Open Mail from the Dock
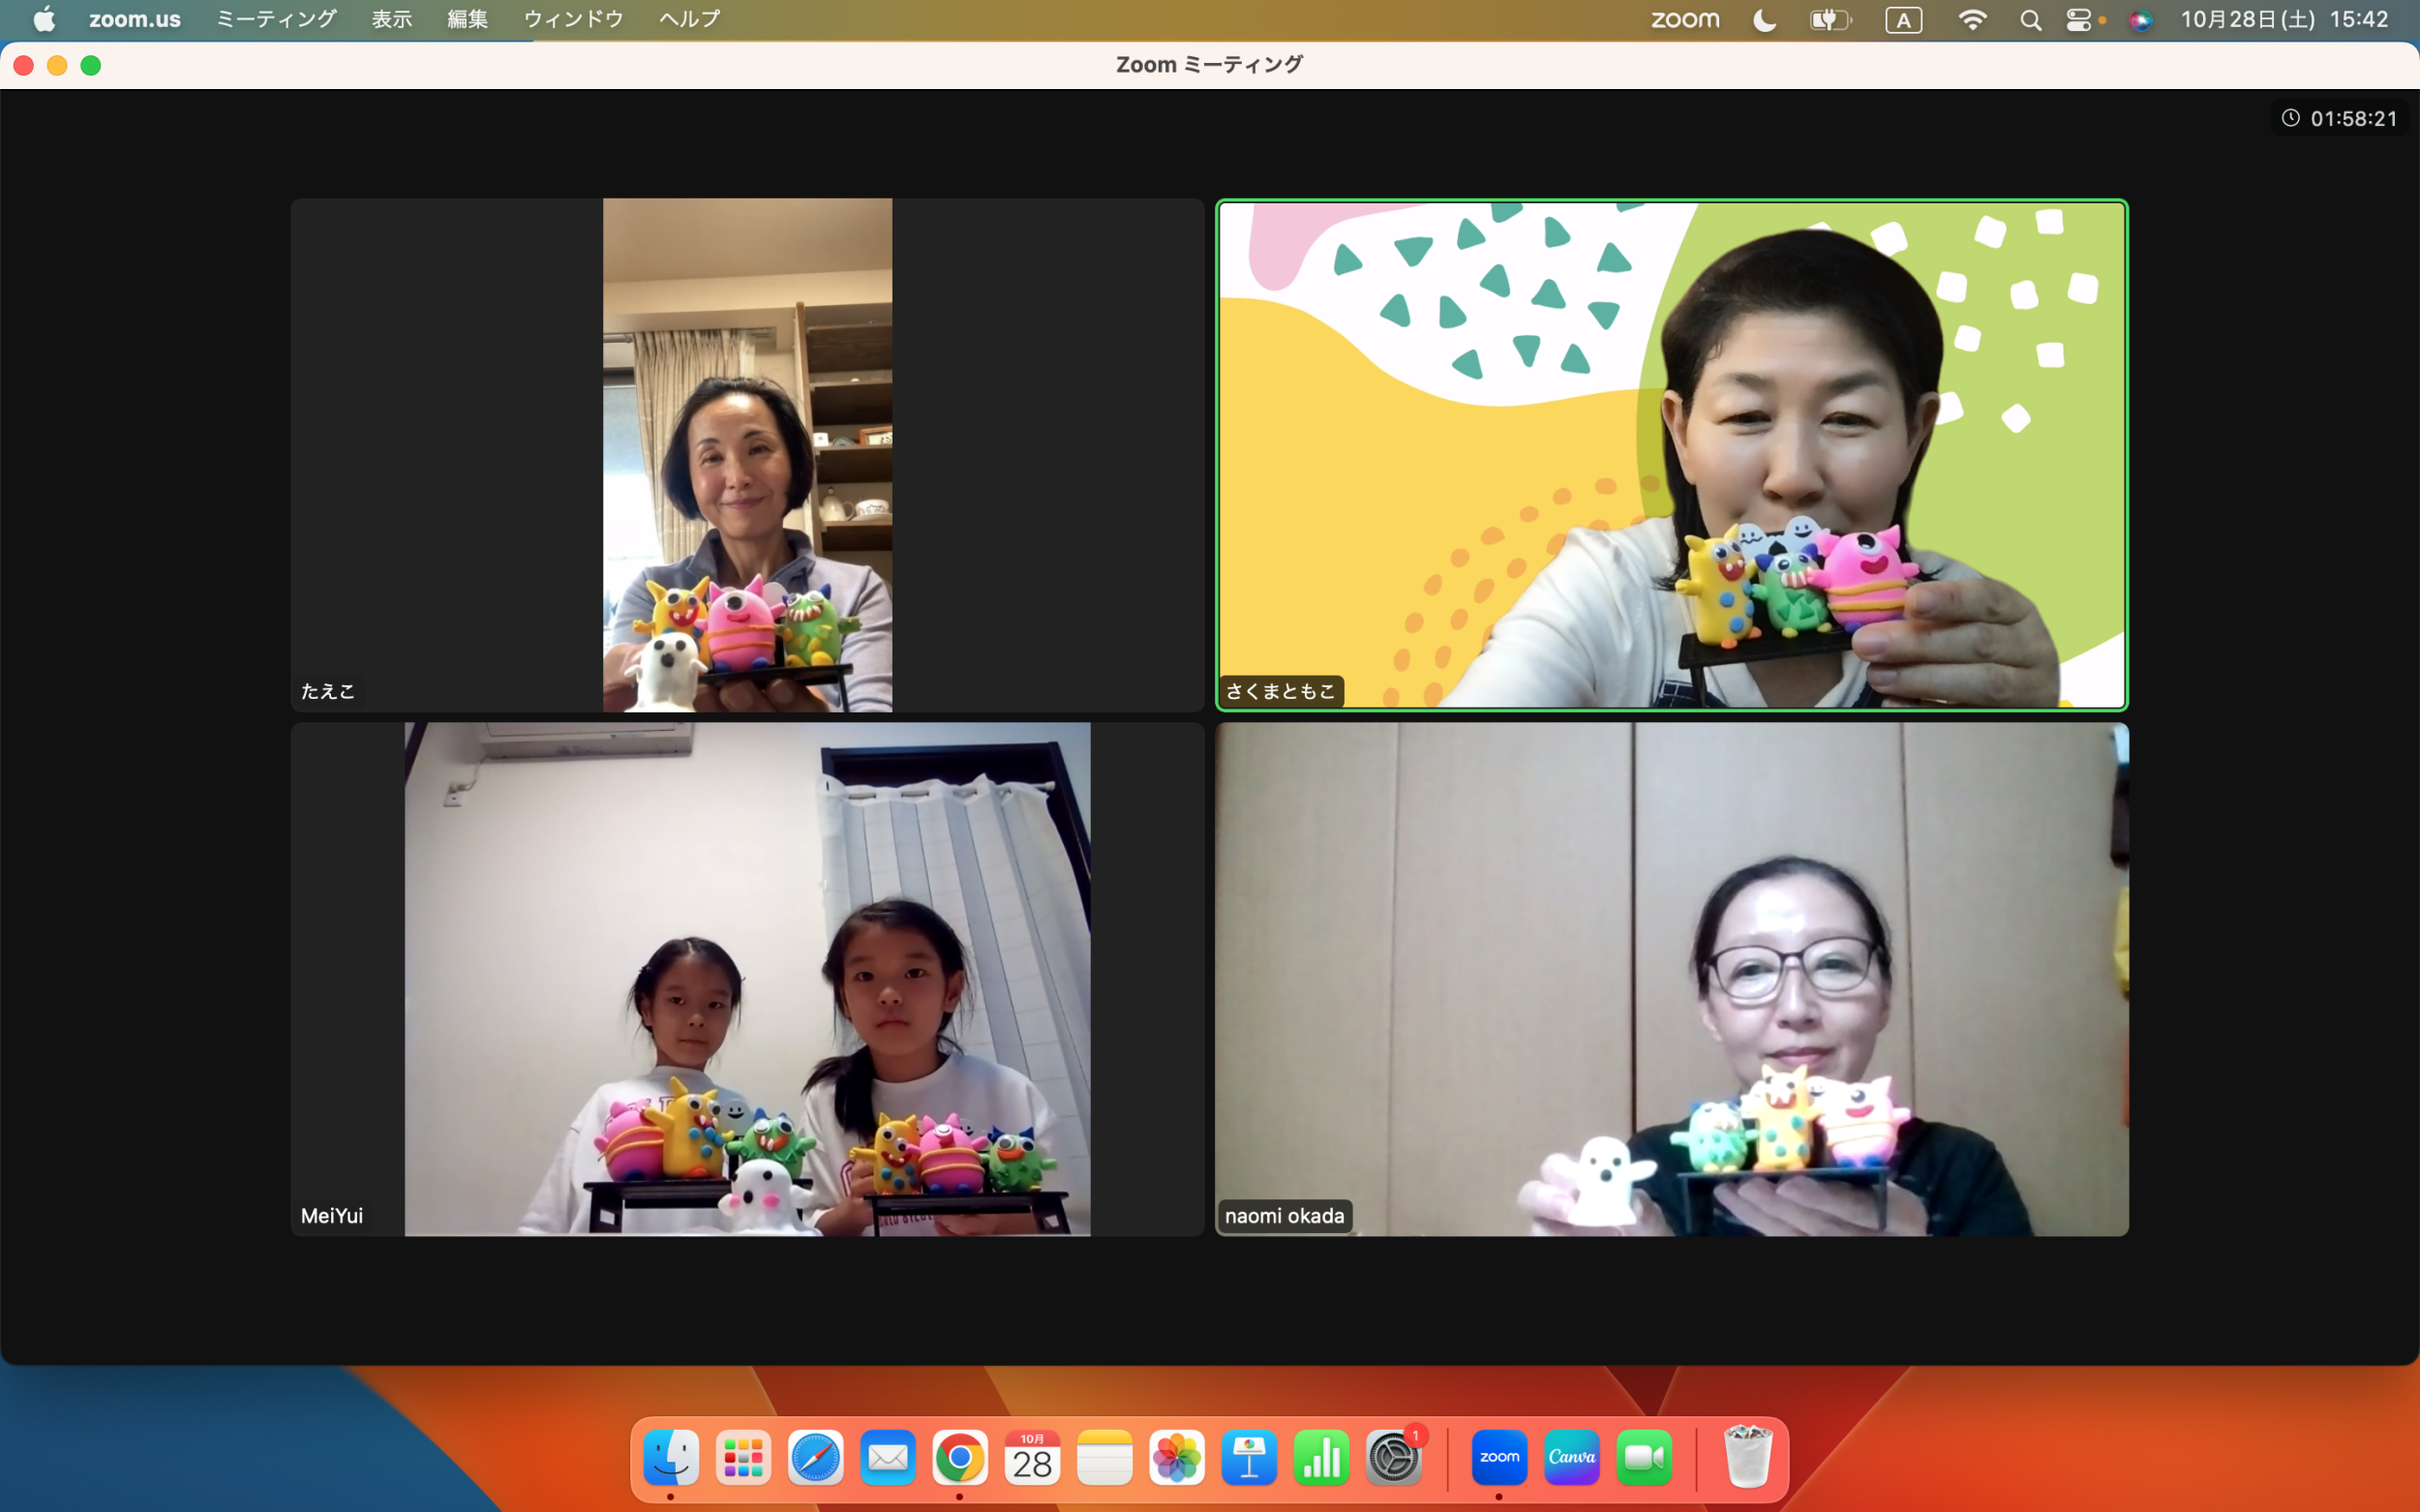 pyautogui.click(x=888, y=1458)
